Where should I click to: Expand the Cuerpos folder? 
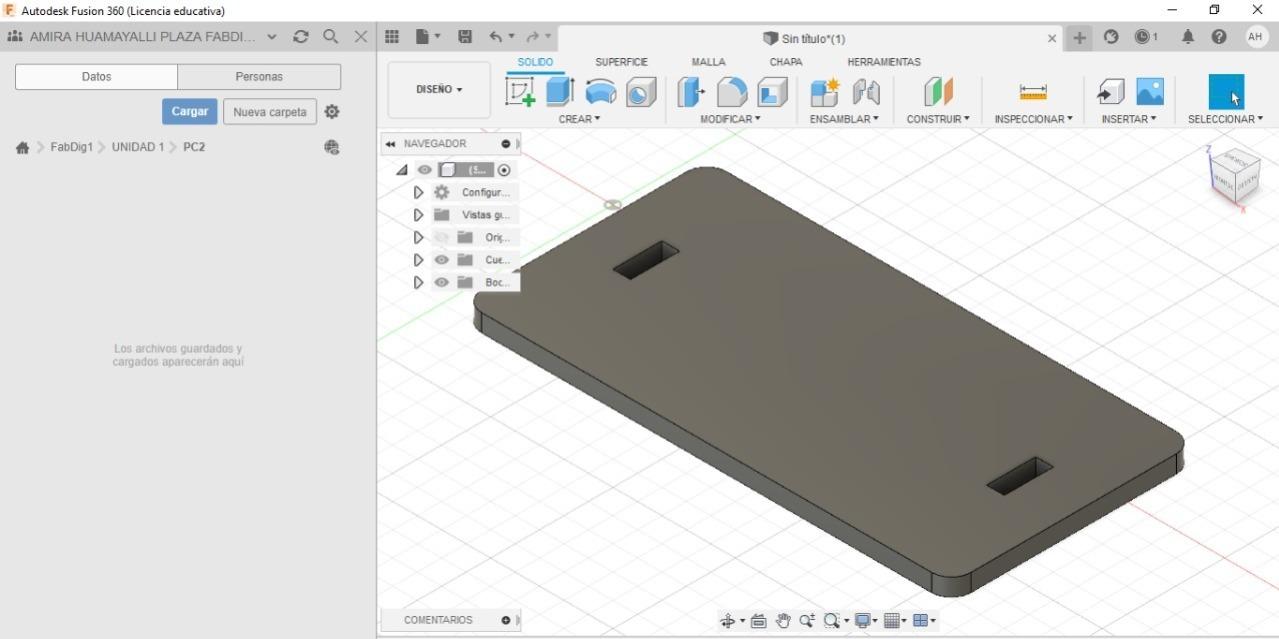[418, 260]
